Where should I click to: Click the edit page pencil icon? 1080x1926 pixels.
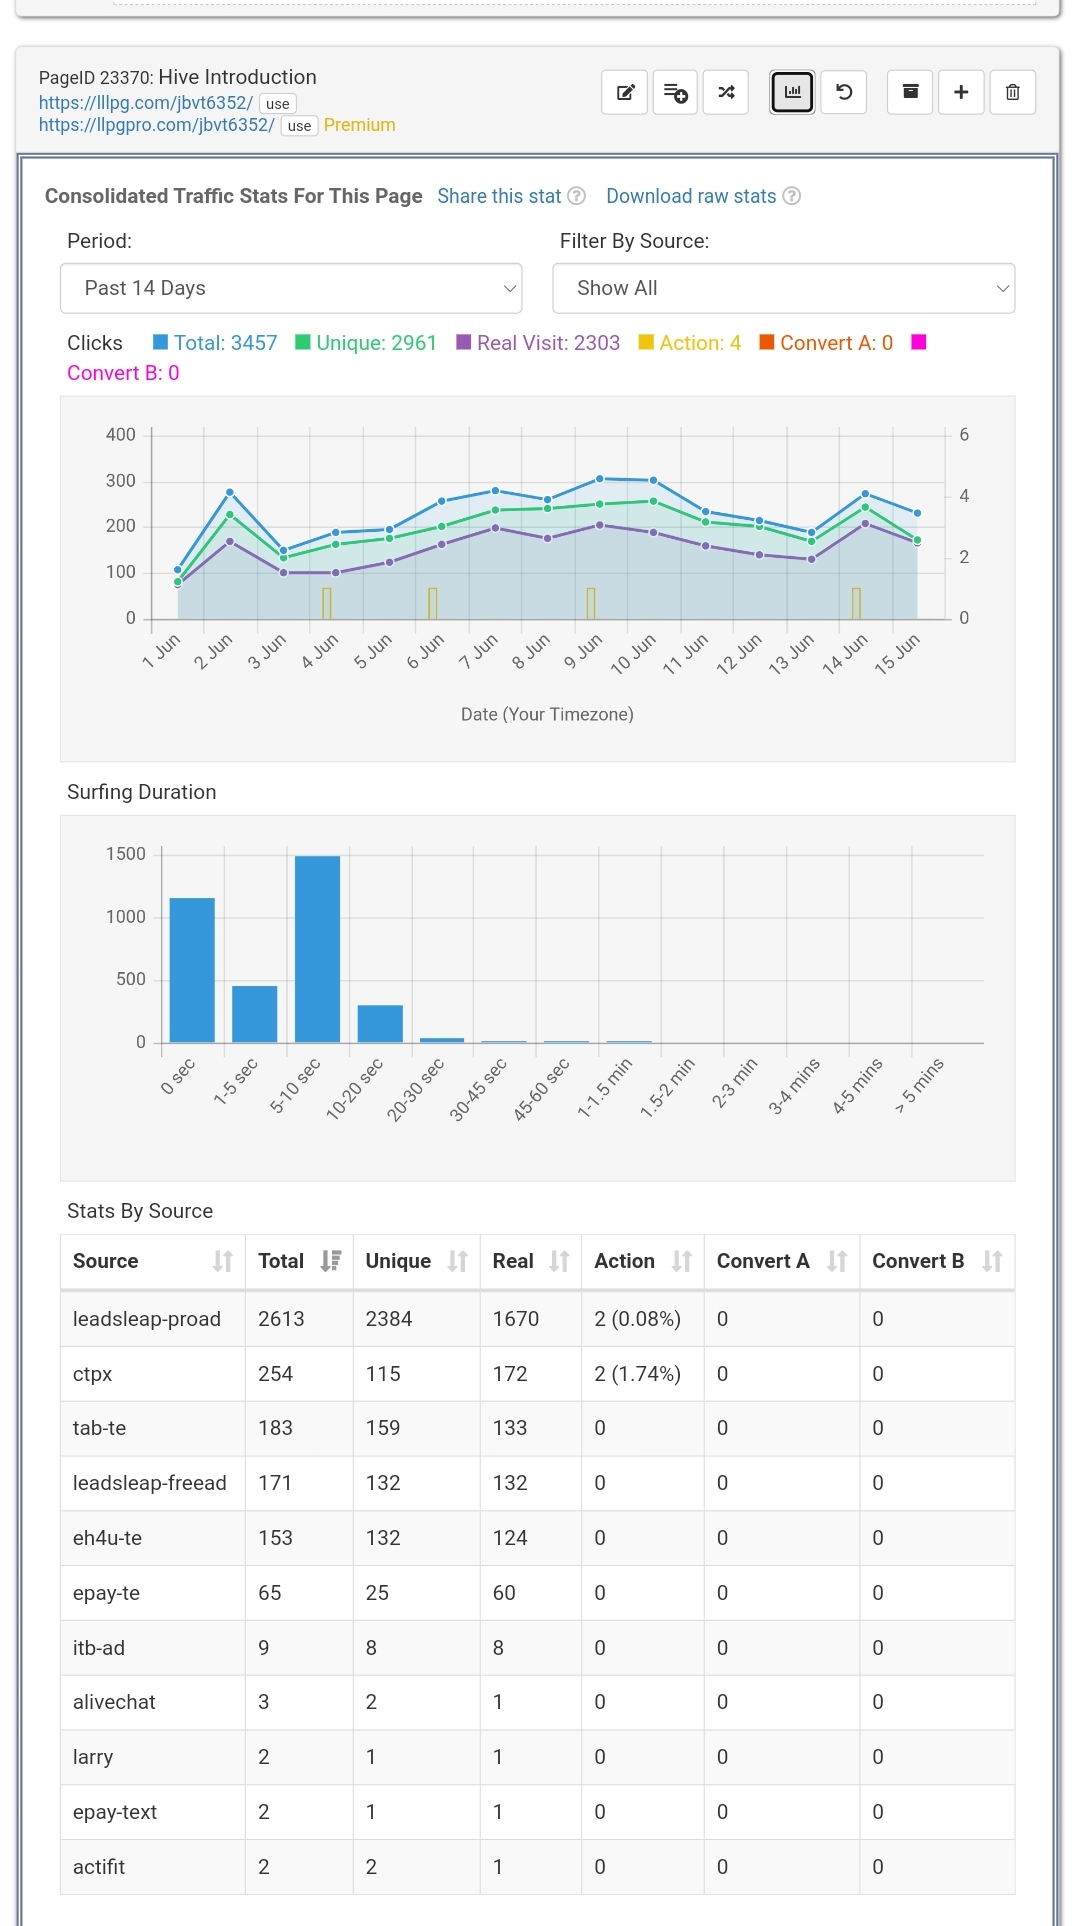[625, 92]
